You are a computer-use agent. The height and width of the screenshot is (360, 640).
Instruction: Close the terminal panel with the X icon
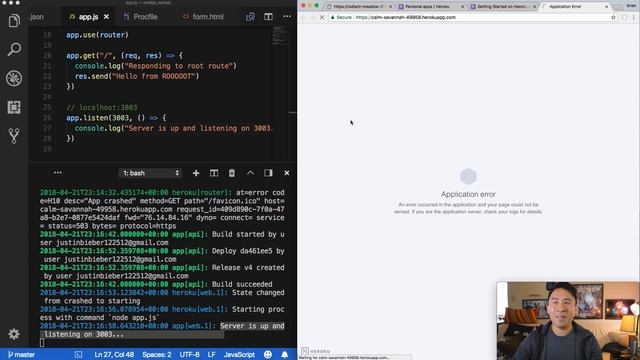click(287, 173)
